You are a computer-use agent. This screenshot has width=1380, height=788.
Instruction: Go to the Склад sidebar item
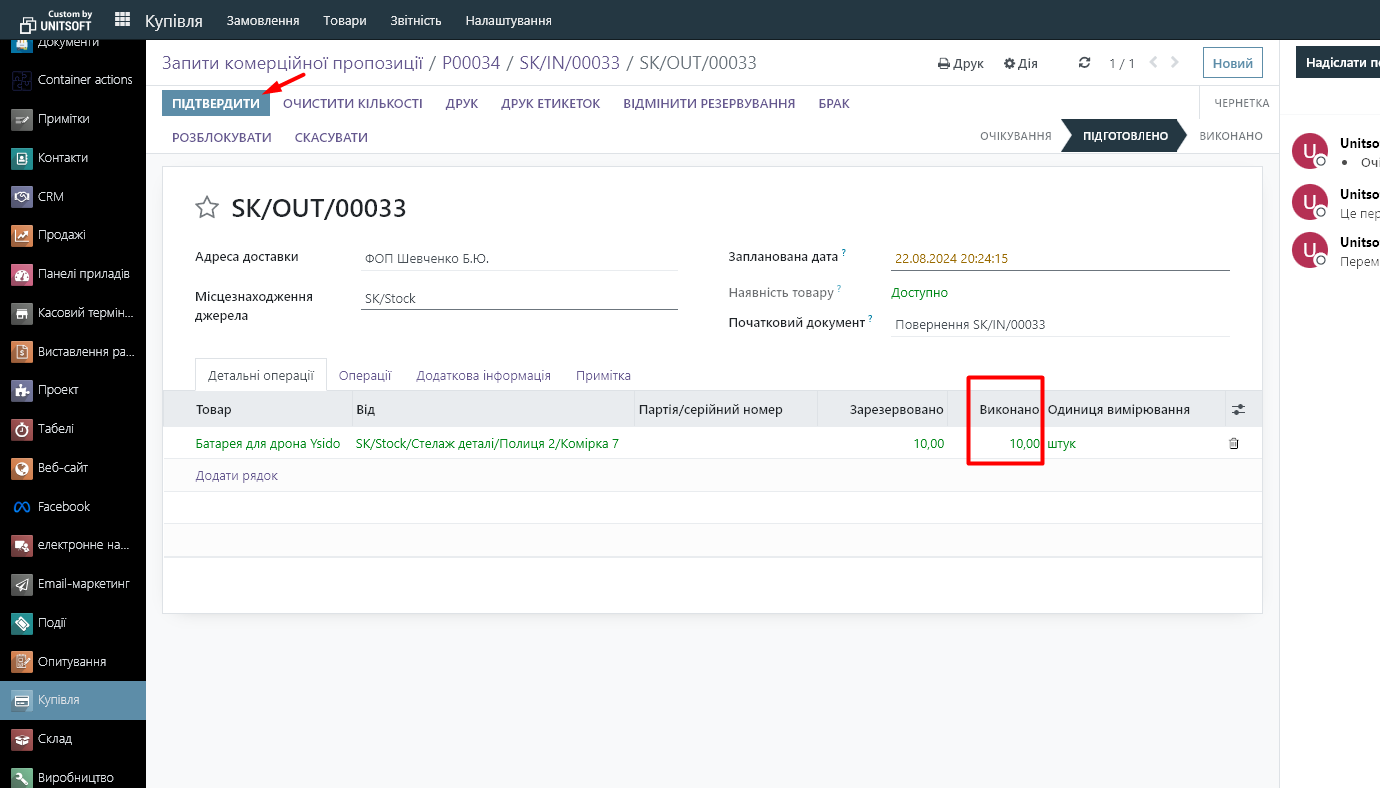pos(54,739)
